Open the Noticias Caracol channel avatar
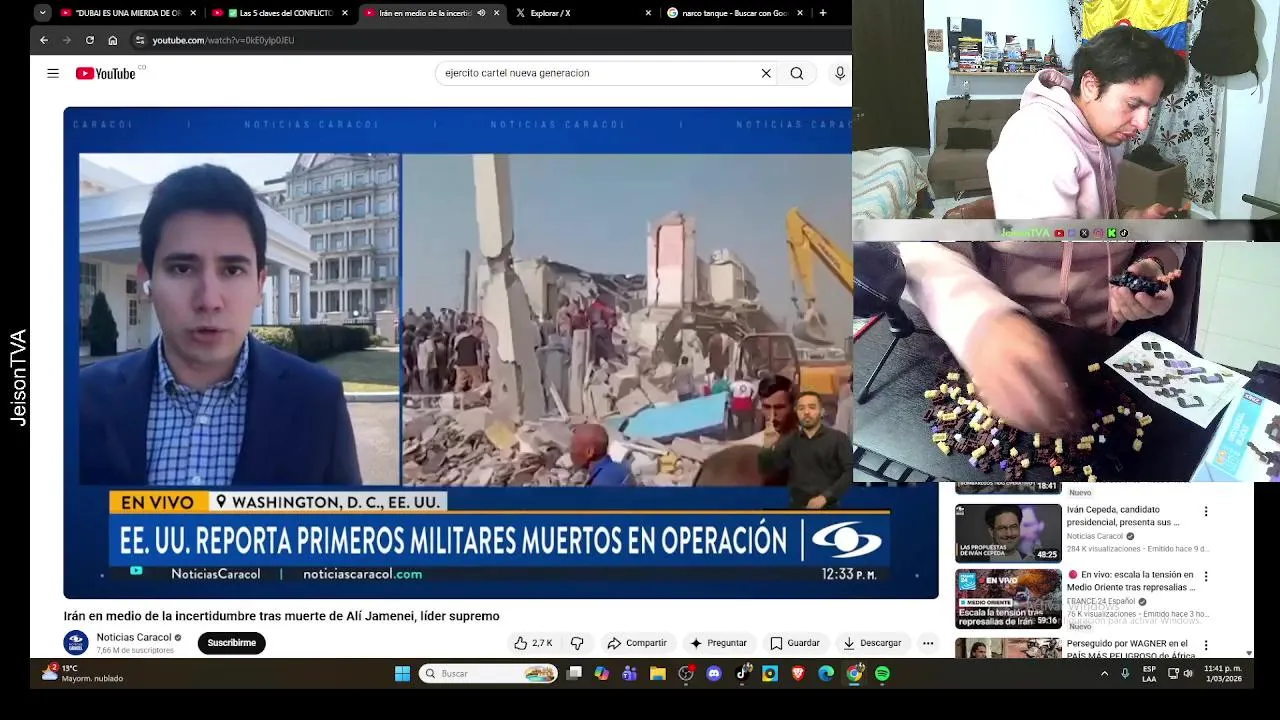The image size is (1280, 720). click(76, 643)
